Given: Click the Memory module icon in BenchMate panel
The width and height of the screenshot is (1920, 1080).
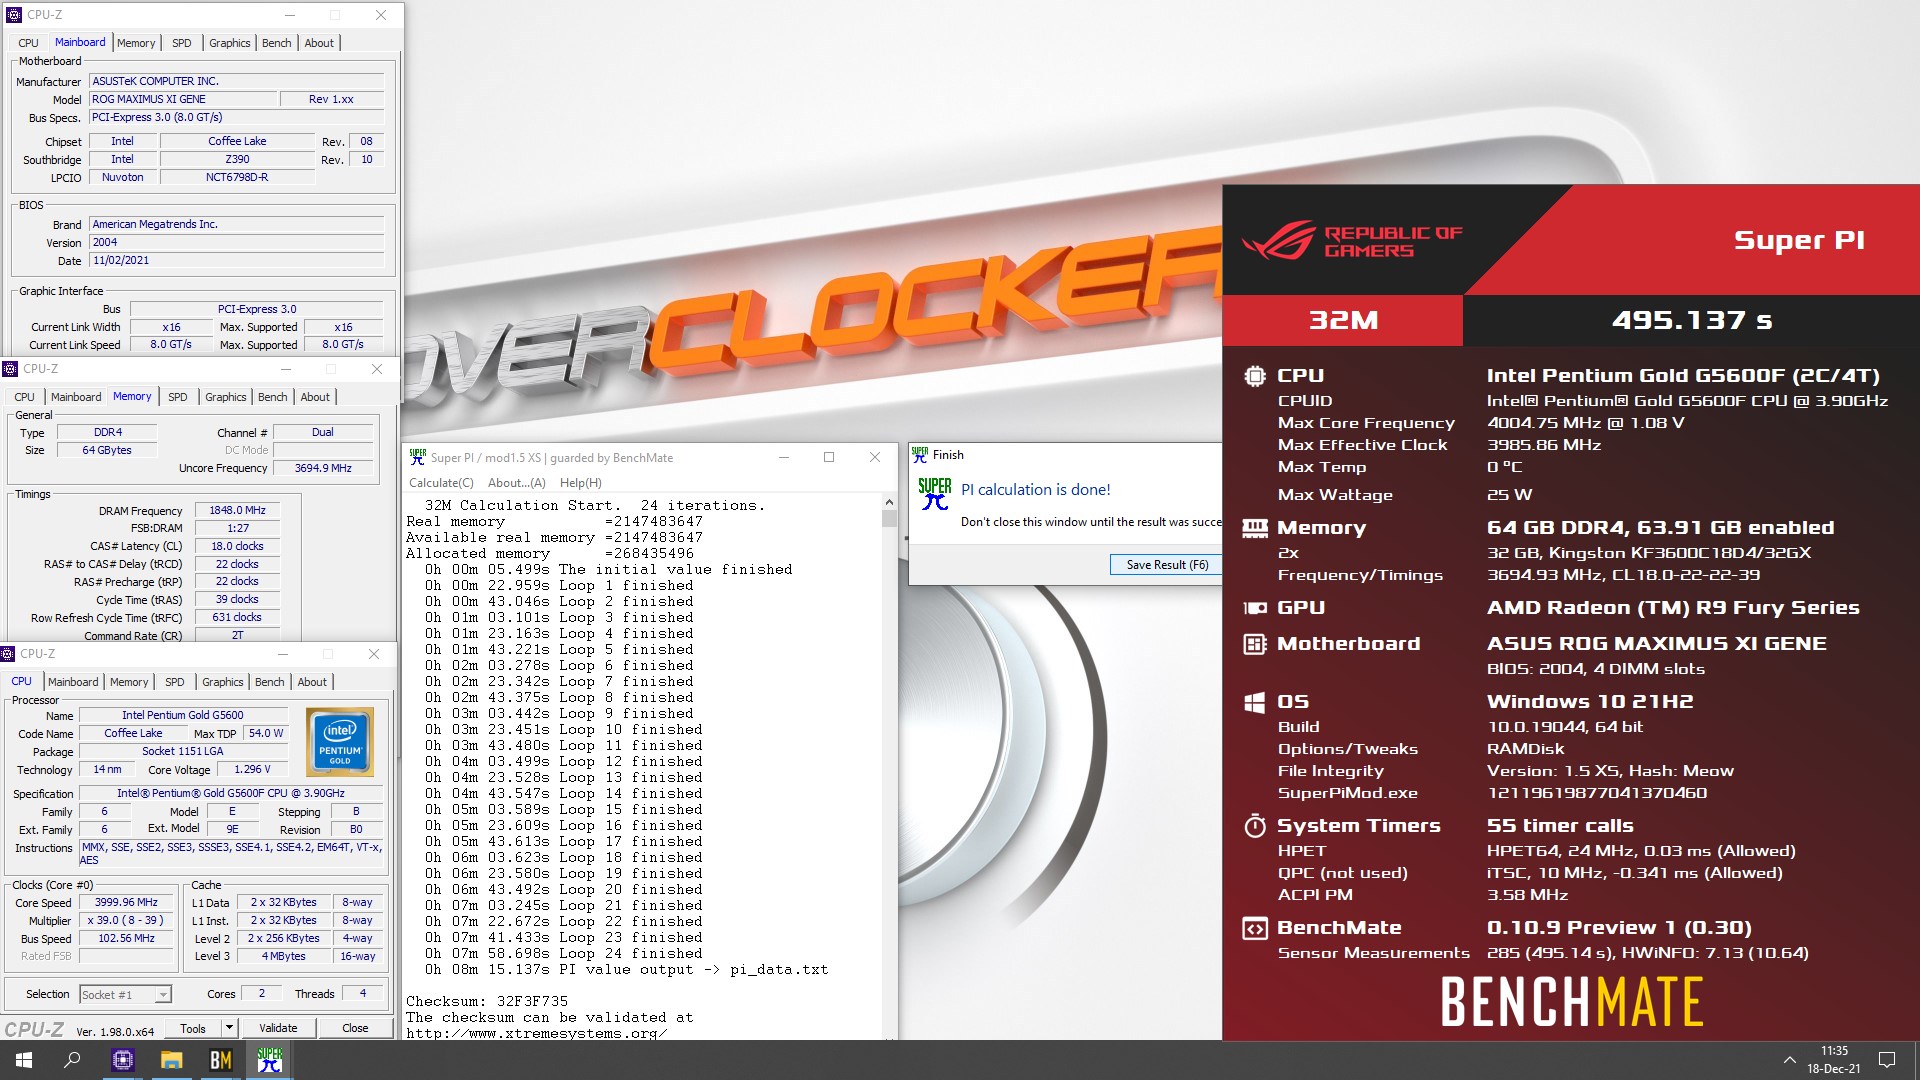Looking at the screenshot, I should 1254,528.
